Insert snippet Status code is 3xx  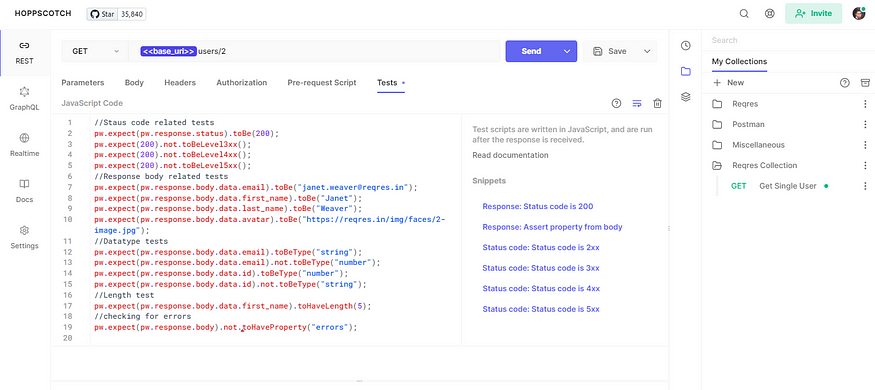pos(541,268)
